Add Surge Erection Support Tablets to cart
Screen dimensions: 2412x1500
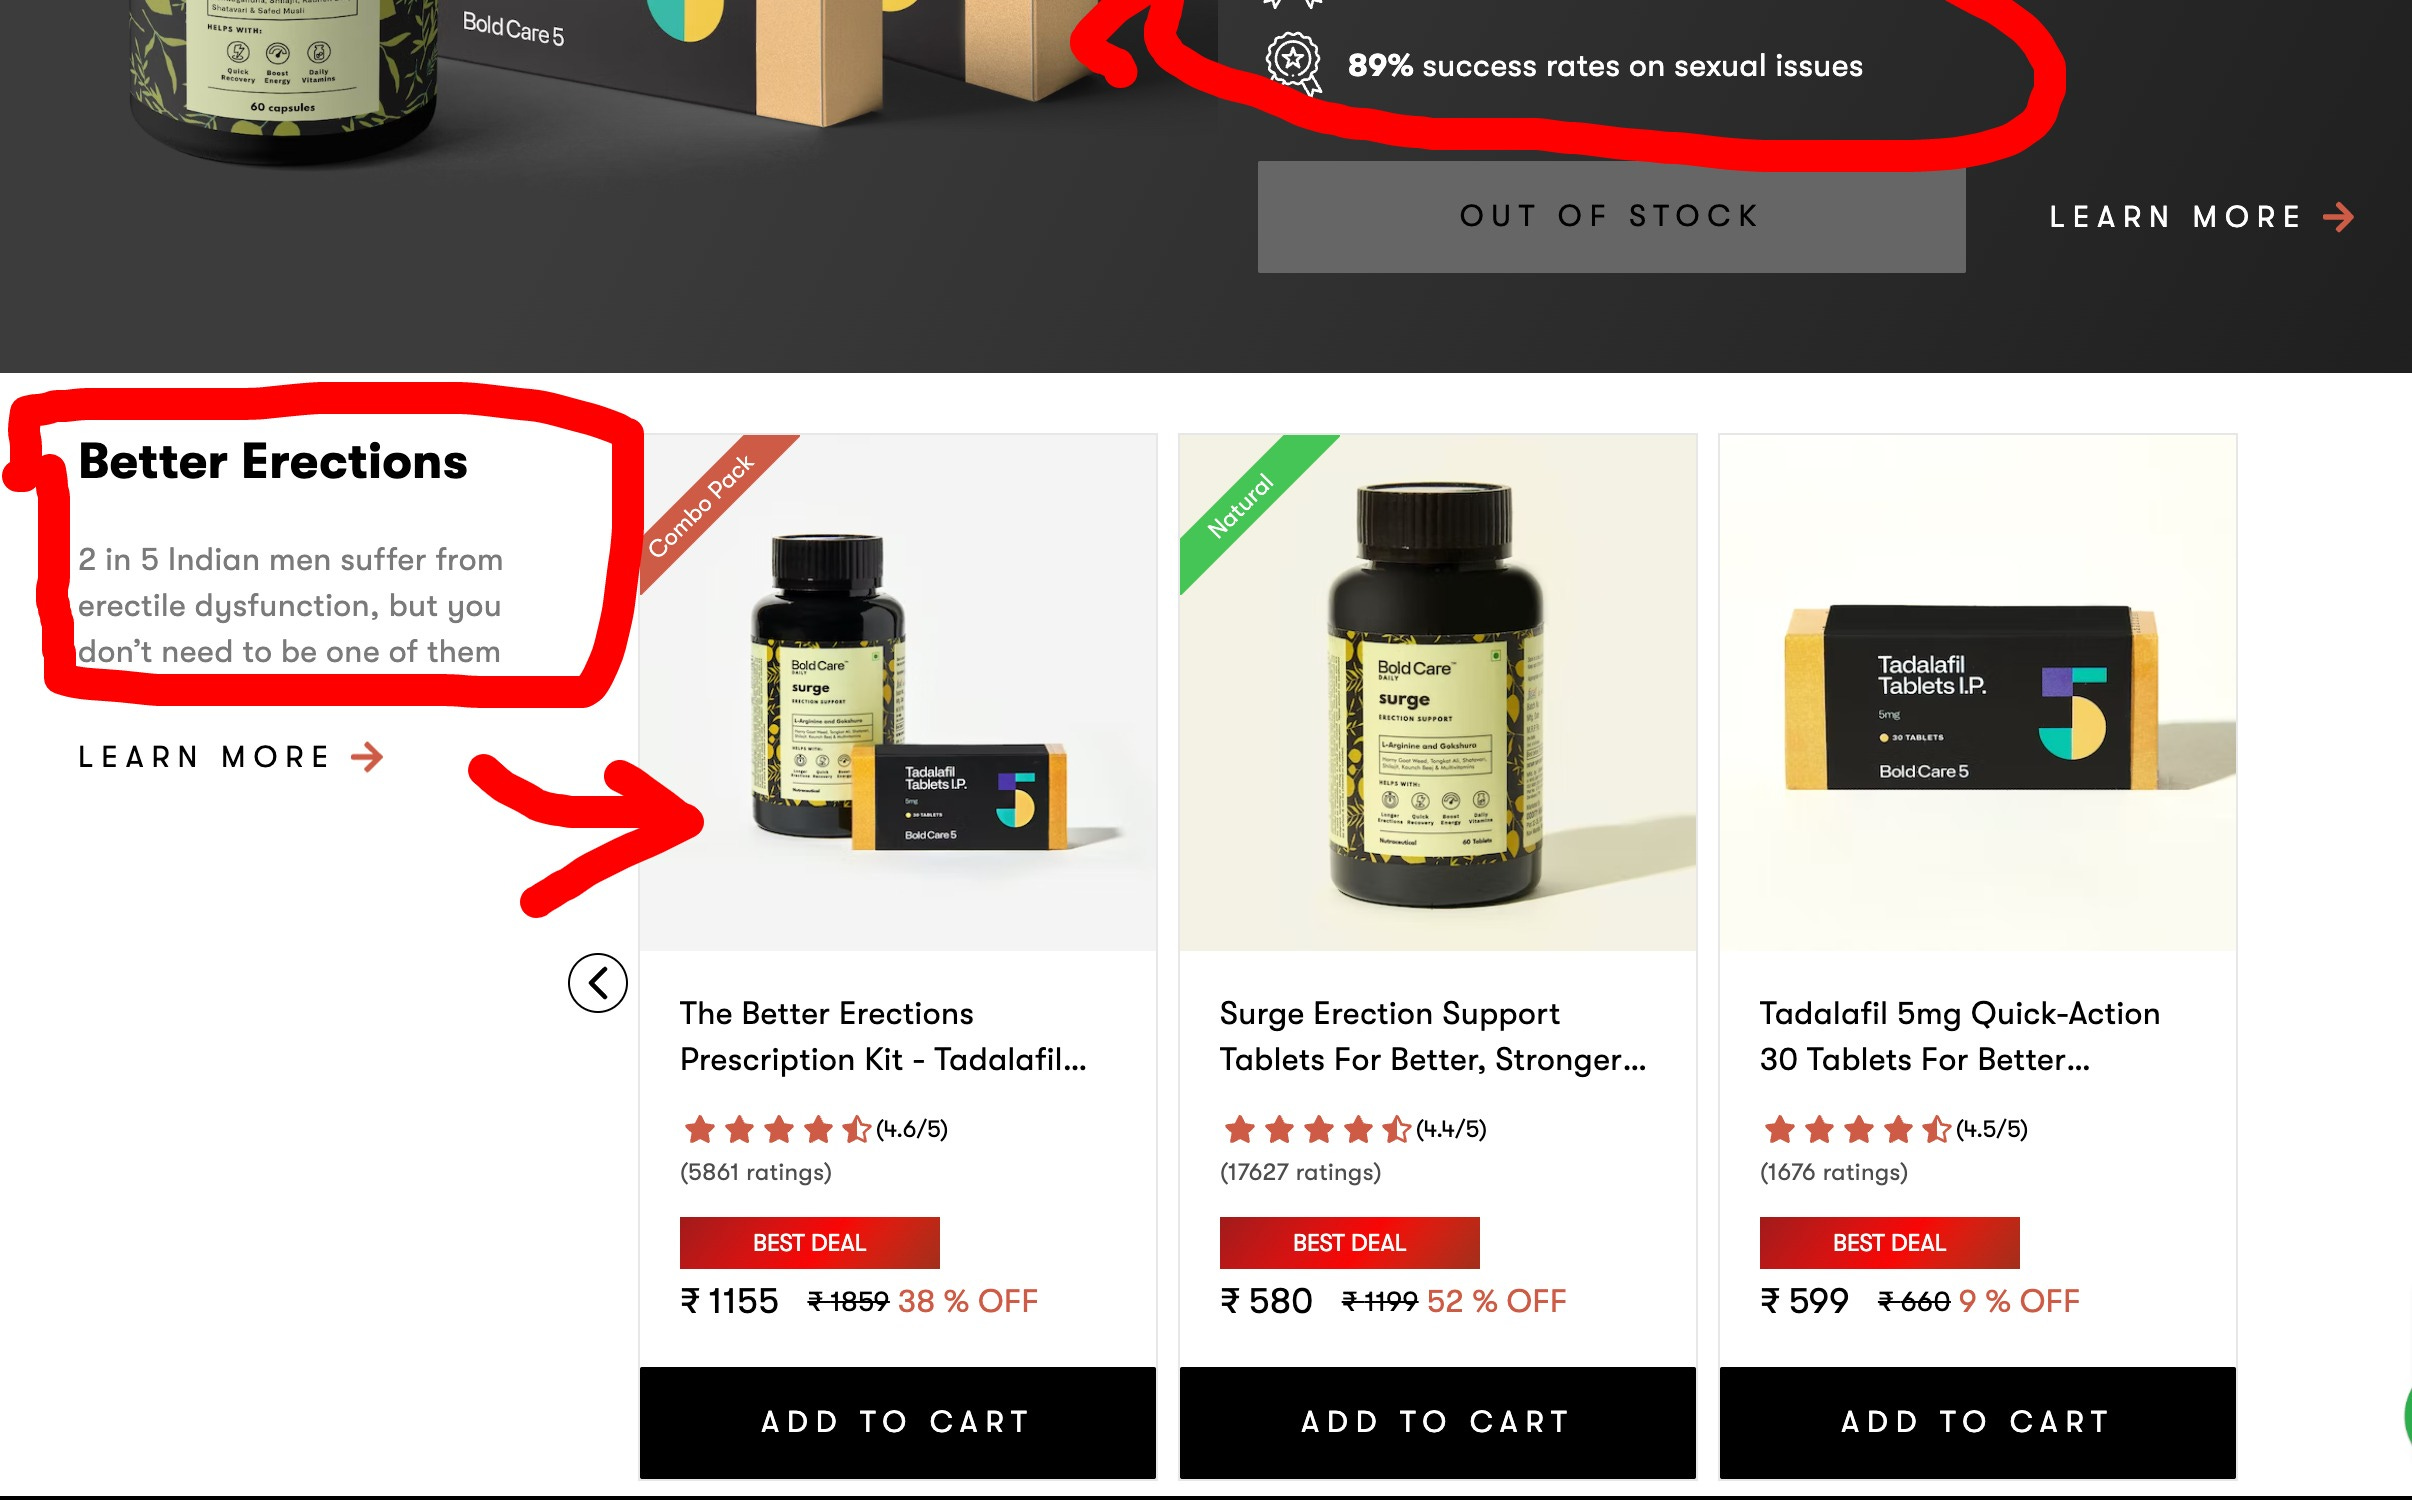click(1438, 1422)
